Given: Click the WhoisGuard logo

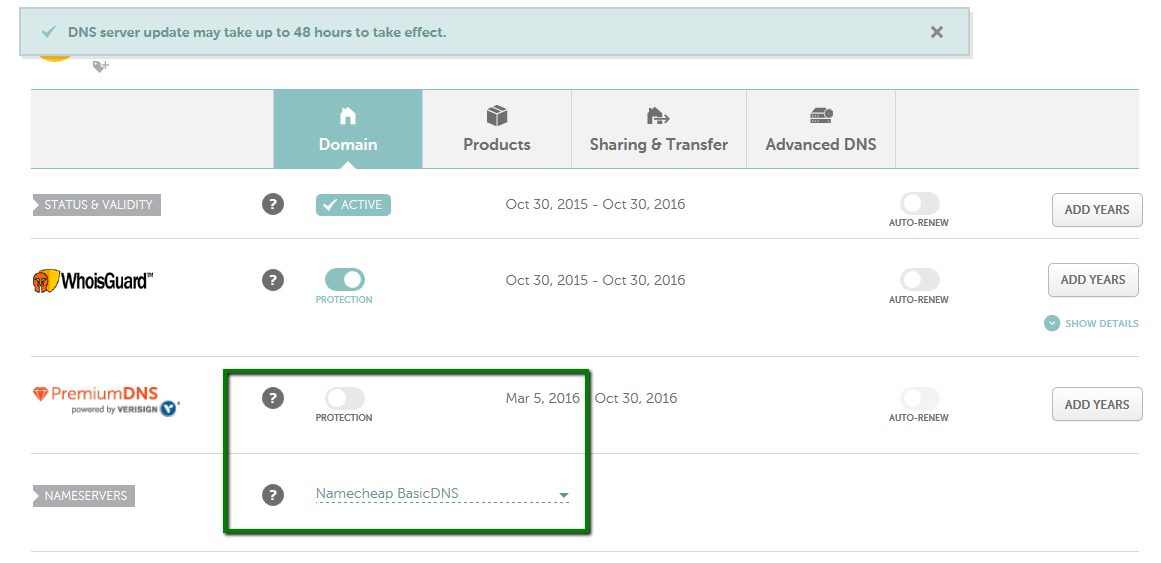Looking at the screenshot, I should pyautogui.click(x=93, y=281).
